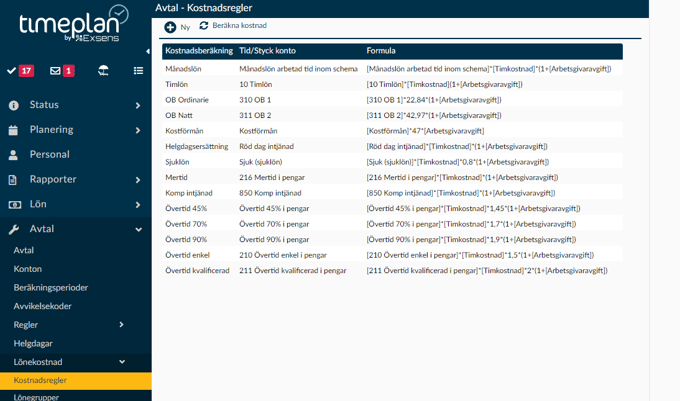Click the Sjuk (sjuklön) formula cell
Screen dimensions: 680x401
pyautogui.click(x=458, y=162)
